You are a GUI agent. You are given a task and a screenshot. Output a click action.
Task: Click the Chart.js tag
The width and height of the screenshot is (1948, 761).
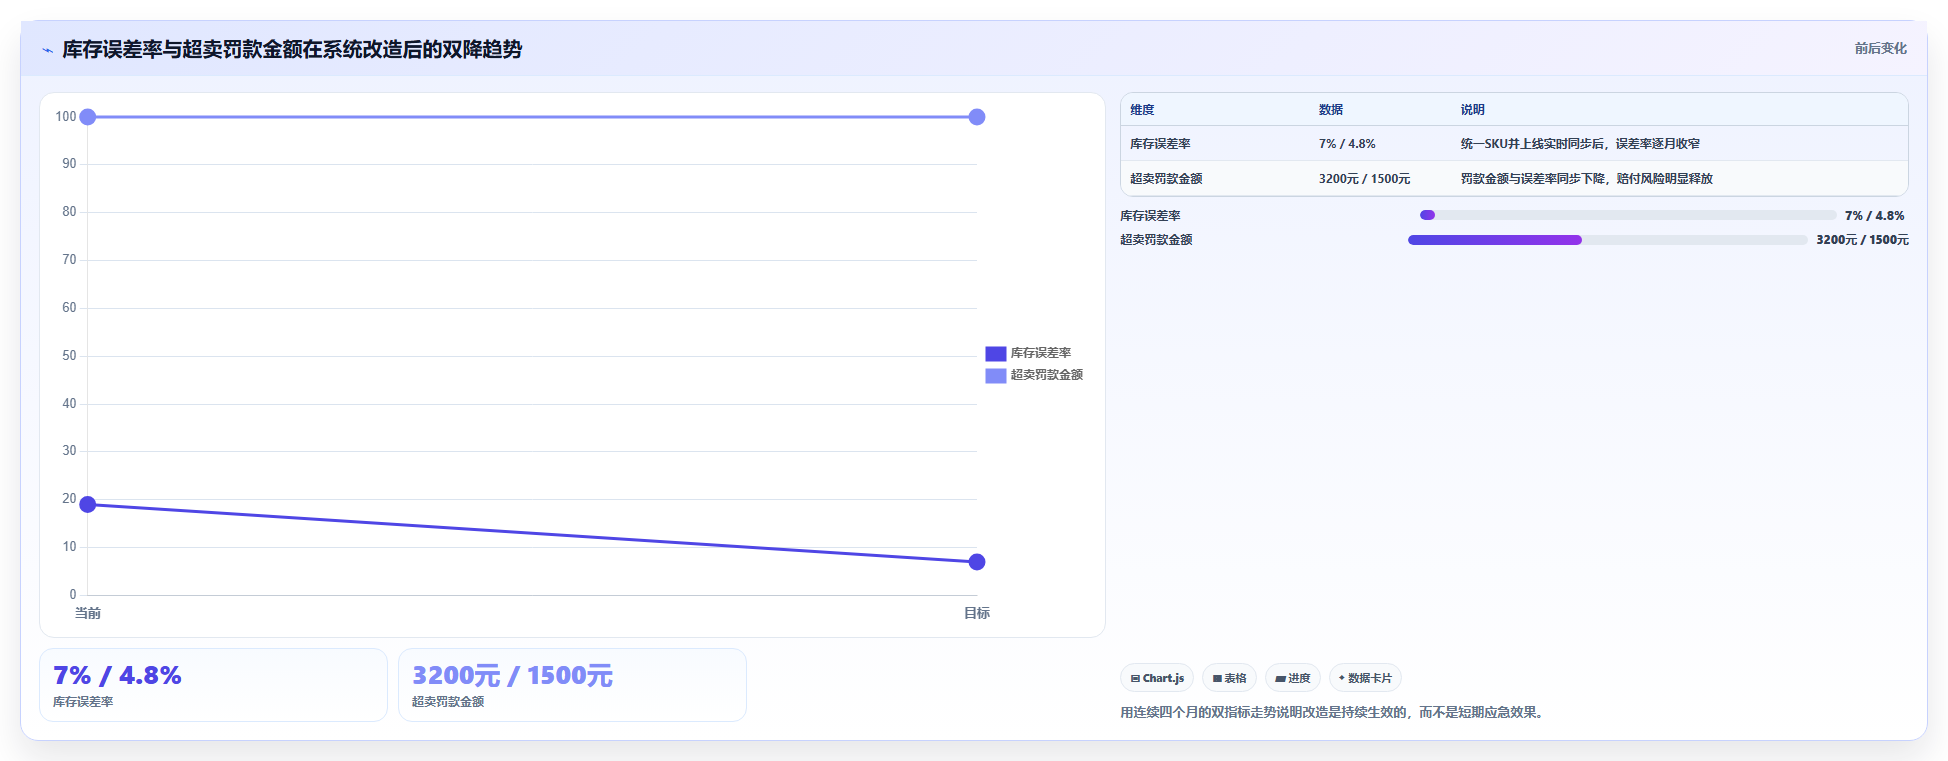tap(1157, 678)
